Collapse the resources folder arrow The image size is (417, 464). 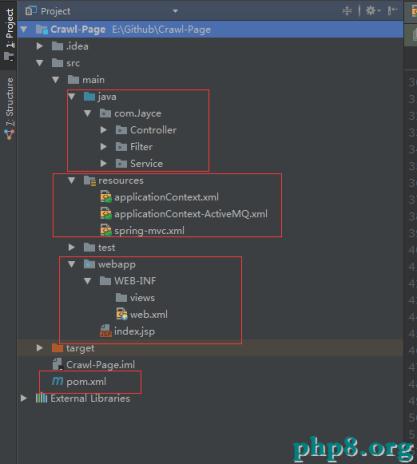pyautogui.click(x=71, y=180)
